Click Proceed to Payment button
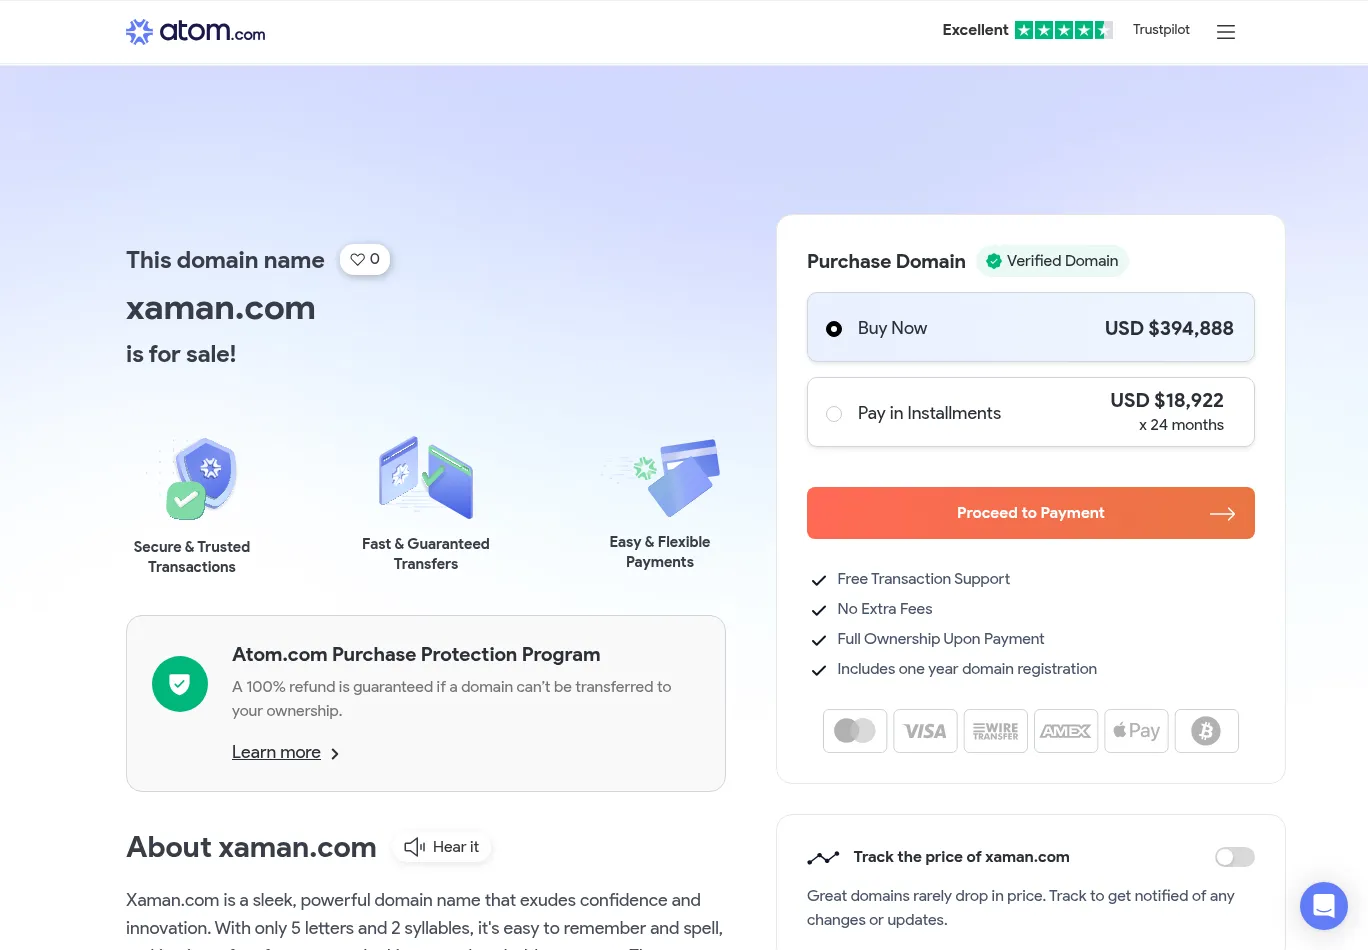1368x950 pixels. click(x=1030, y=513)
